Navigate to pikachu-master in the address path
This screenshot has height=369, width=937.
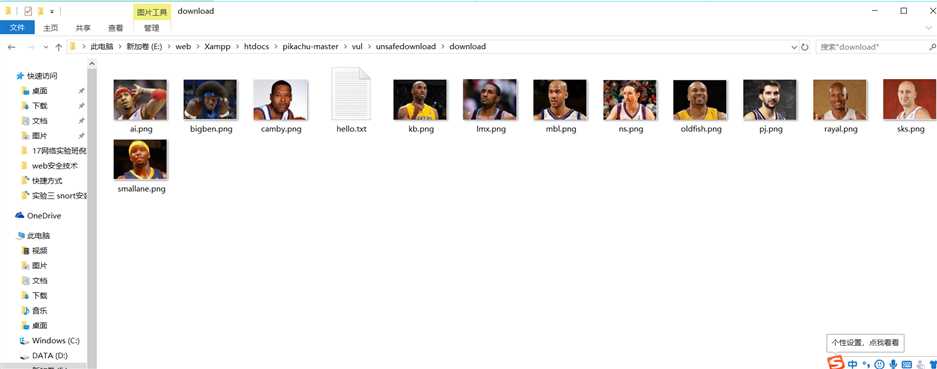click(x=310, y=46)
